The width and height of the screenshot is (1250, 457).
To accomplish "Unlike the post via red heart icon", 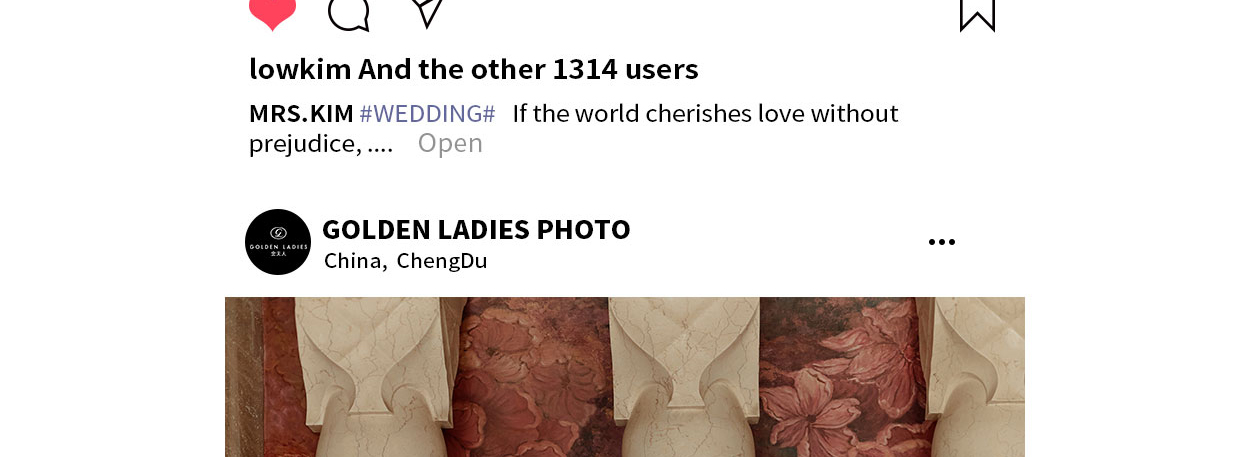I will point(272,14).
